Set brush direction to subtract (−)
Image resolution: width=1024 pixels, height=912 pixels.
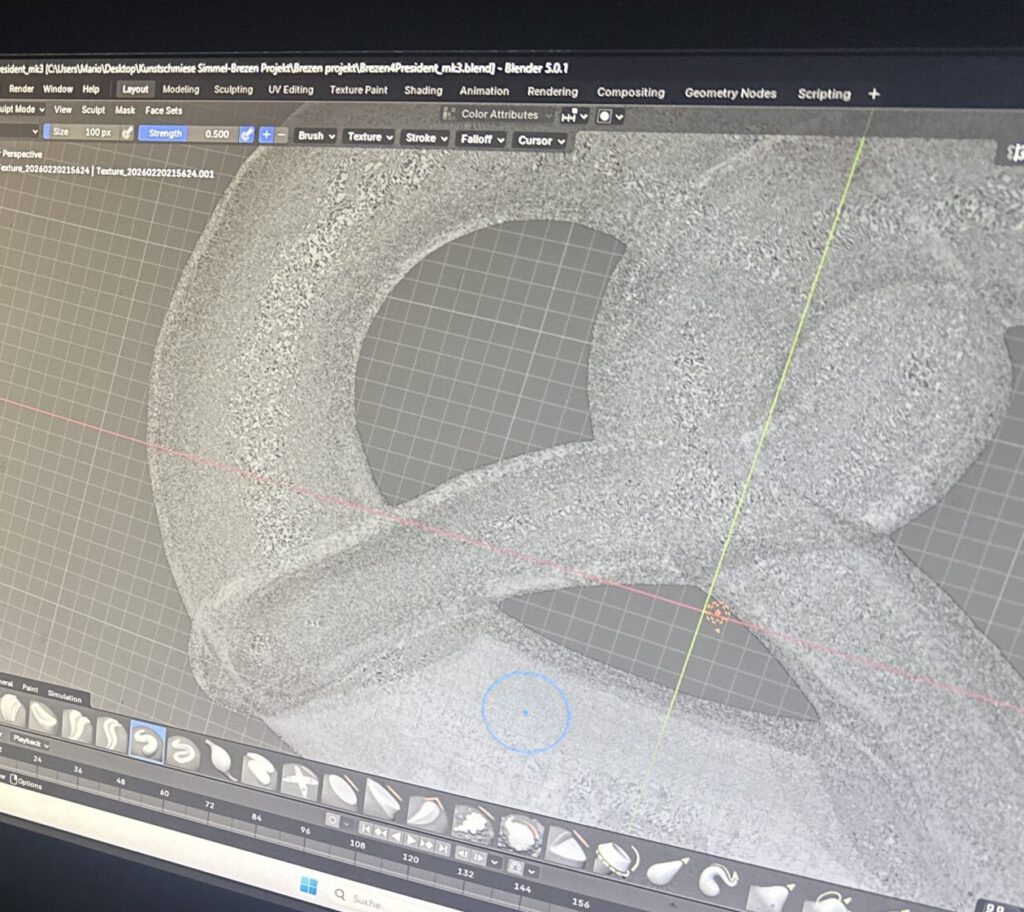[281, 135]
